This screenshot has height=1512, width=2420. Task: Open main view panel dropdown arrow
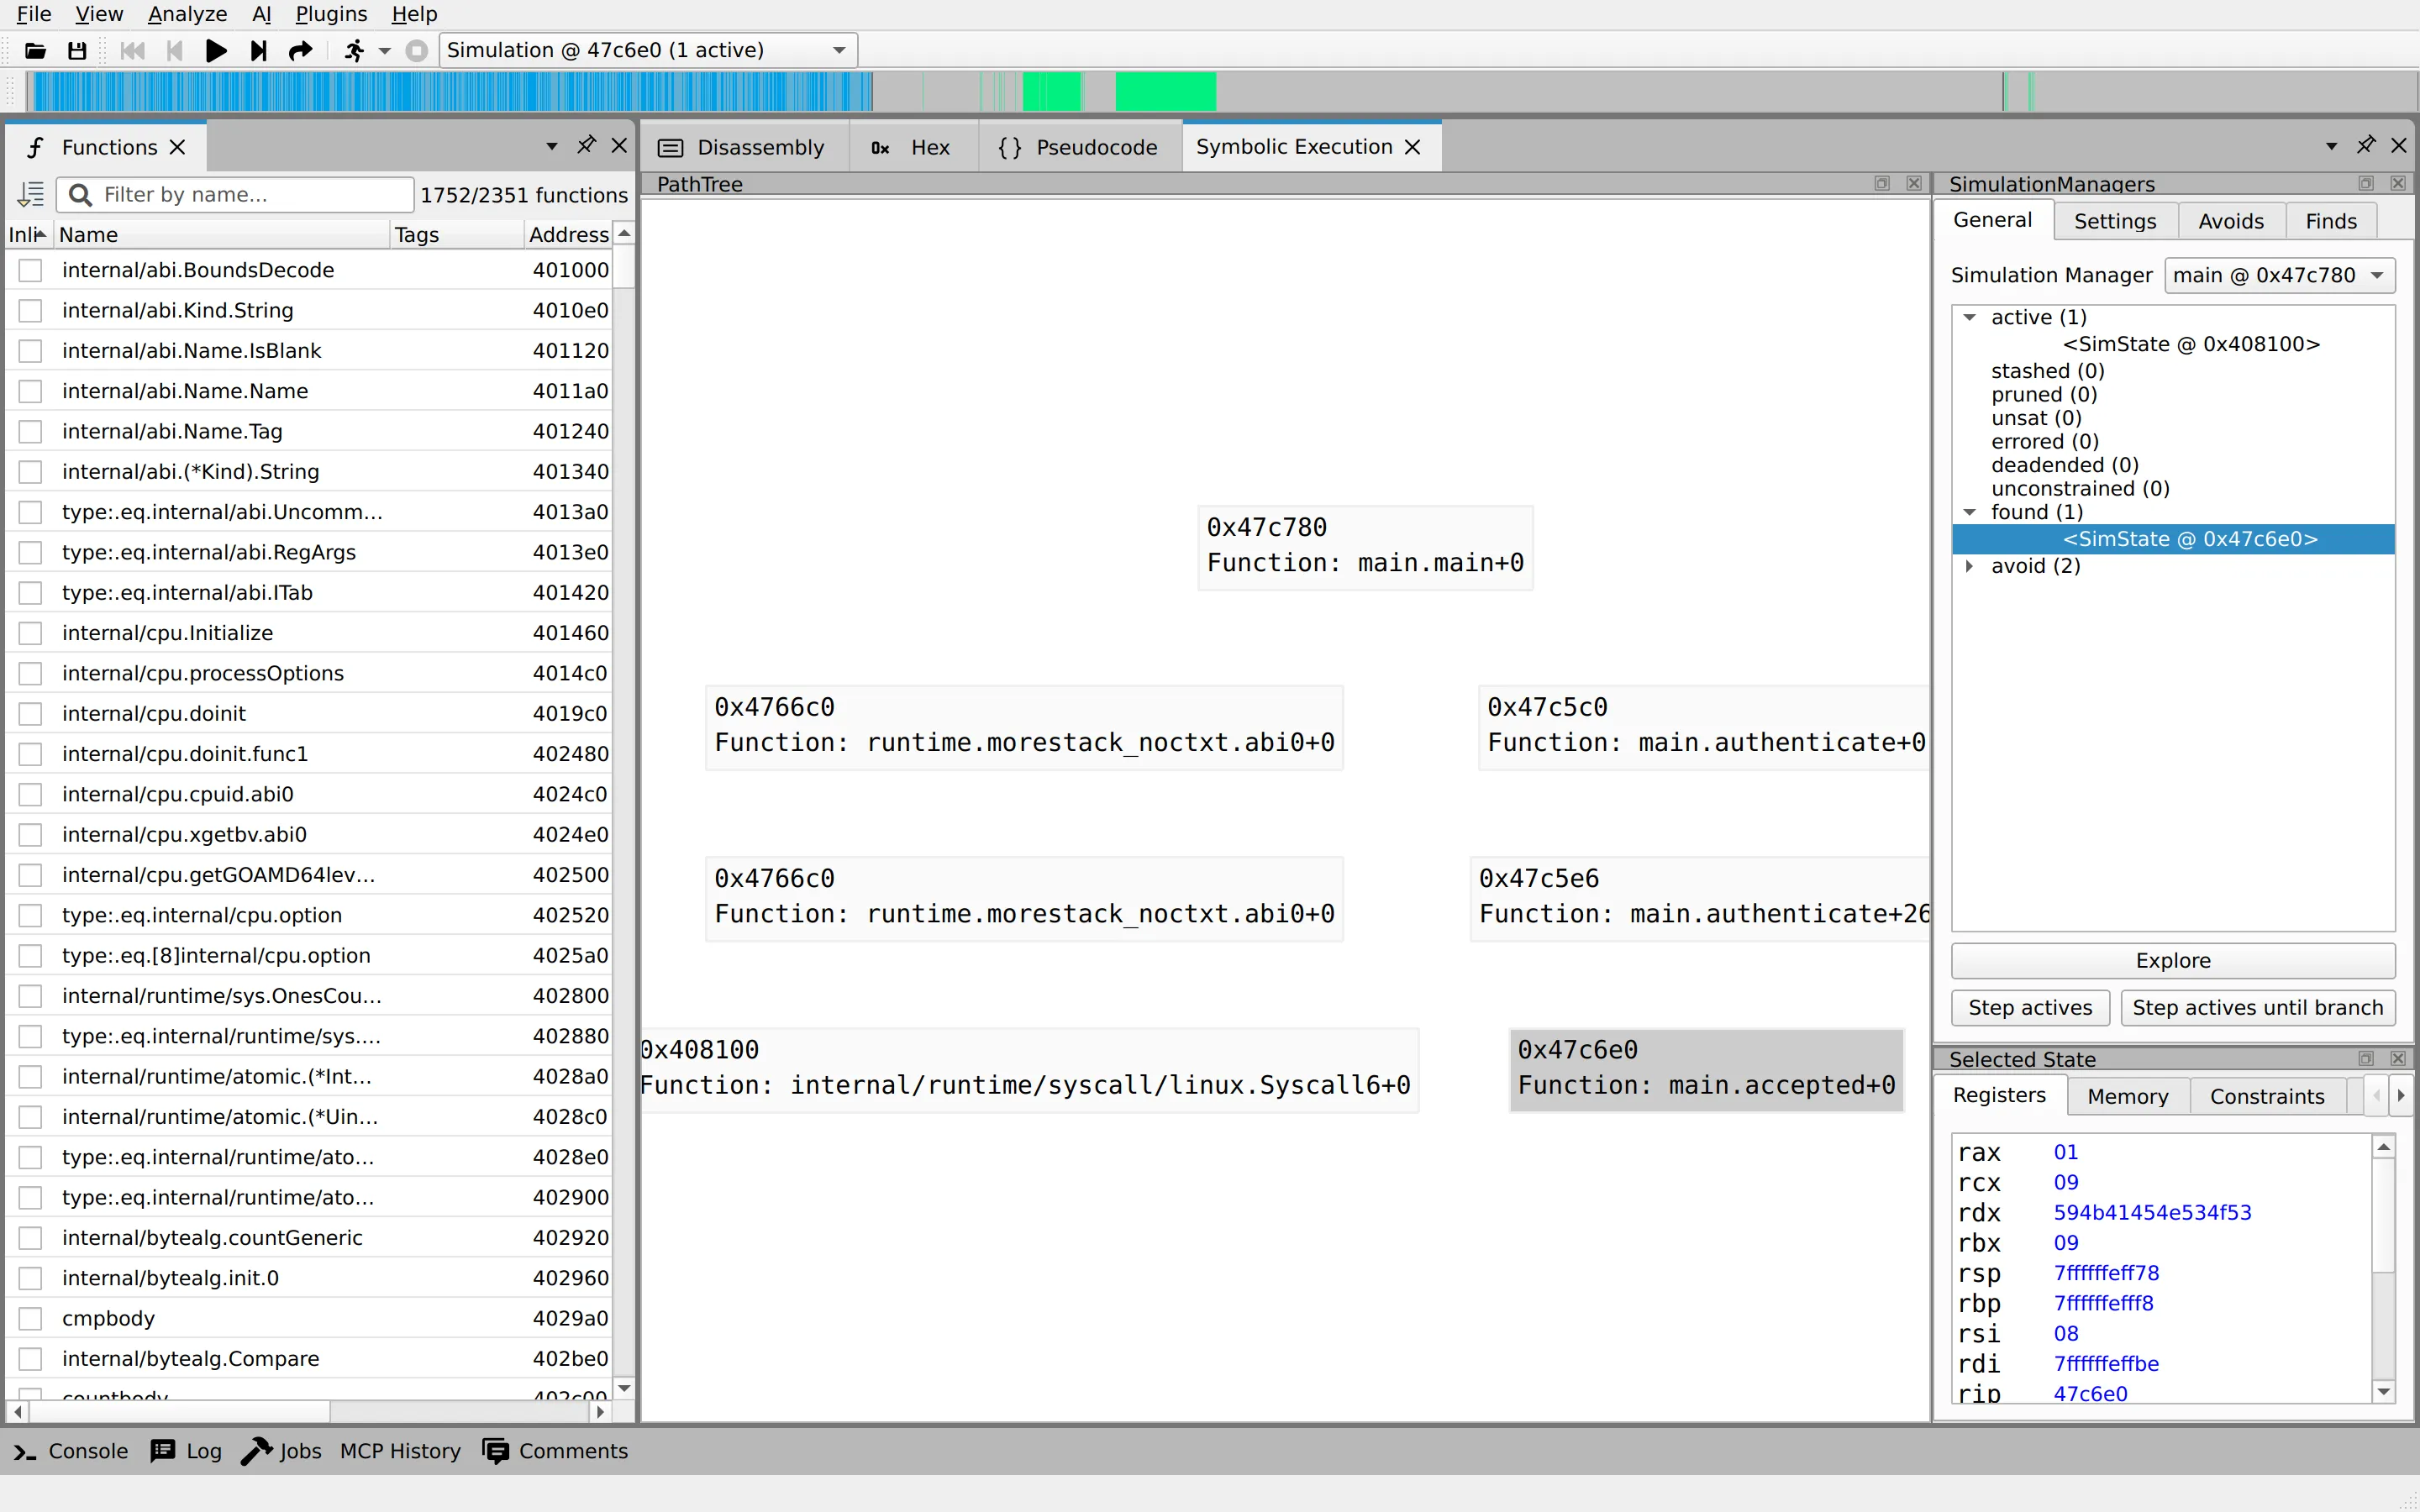tap(2331, 146)
